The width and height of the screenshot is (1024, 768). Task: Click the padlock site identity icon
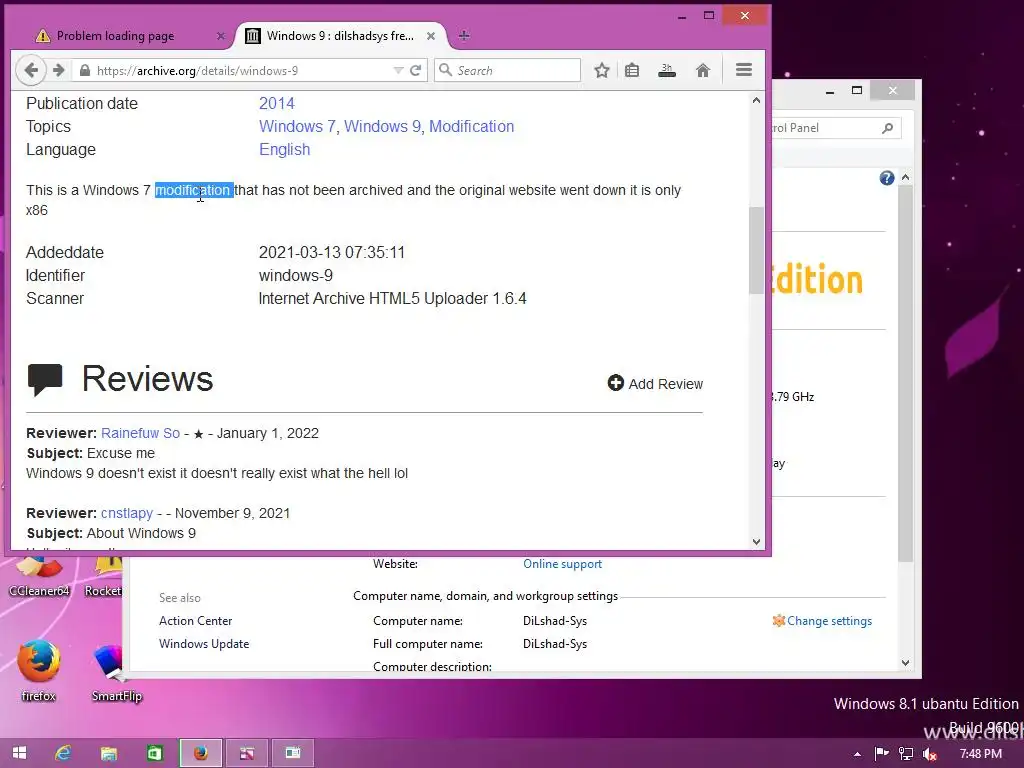coord(84,71)
